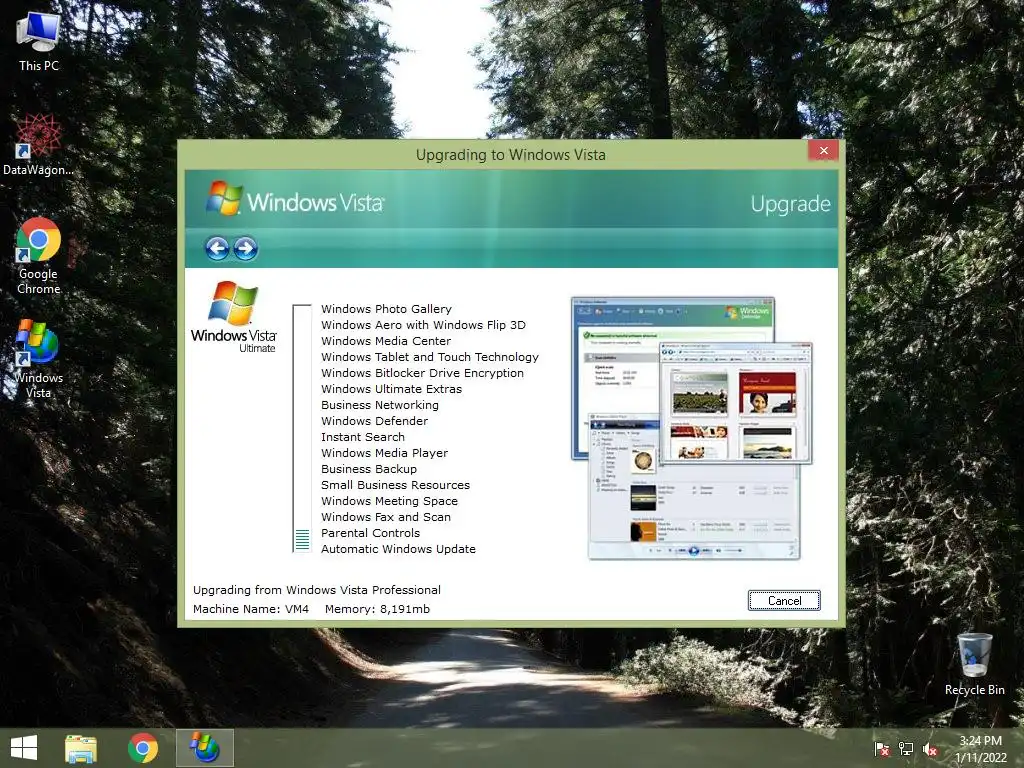Cancel the Windows Vista upgrade

click(784, 601)
